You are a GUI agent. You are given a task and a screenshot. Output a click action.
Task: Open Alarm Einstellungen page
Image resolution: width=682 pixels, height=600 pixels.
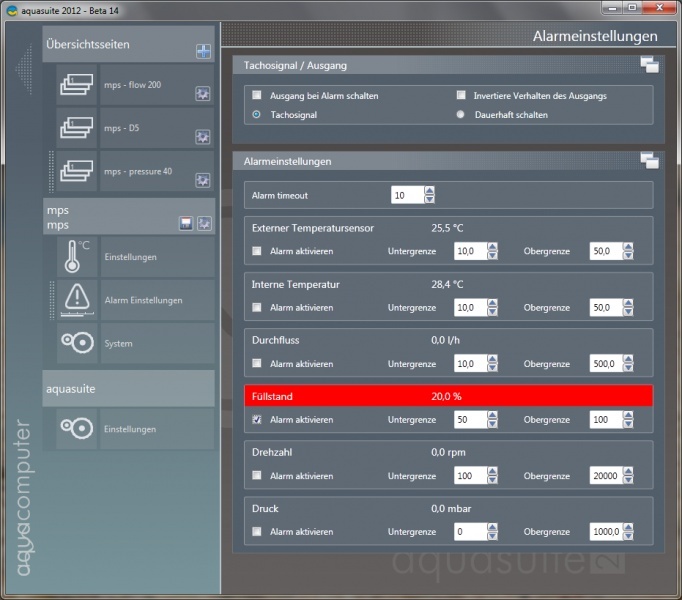point(157,300)
